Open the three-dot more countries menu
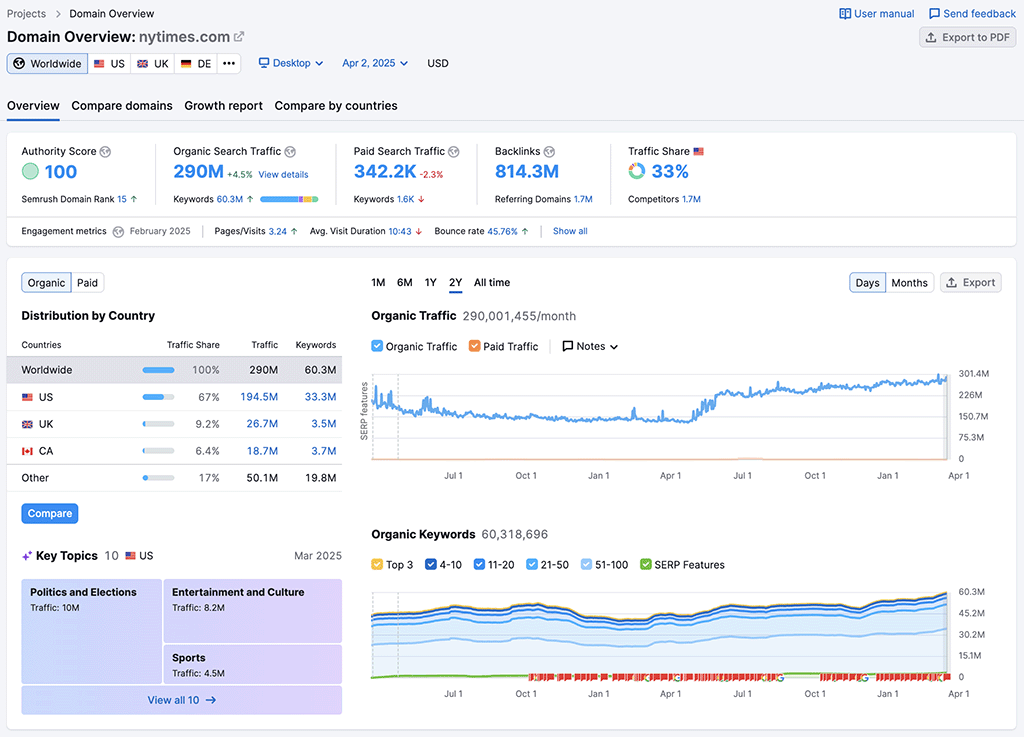The image size is (1024, 737). coord(229,63)
